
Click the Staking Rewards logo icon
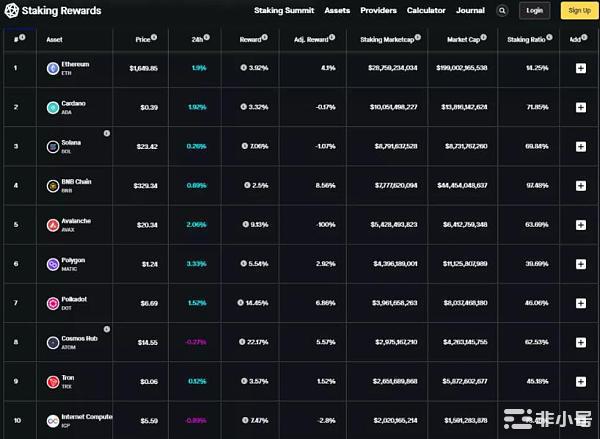[x=12, y=11]
